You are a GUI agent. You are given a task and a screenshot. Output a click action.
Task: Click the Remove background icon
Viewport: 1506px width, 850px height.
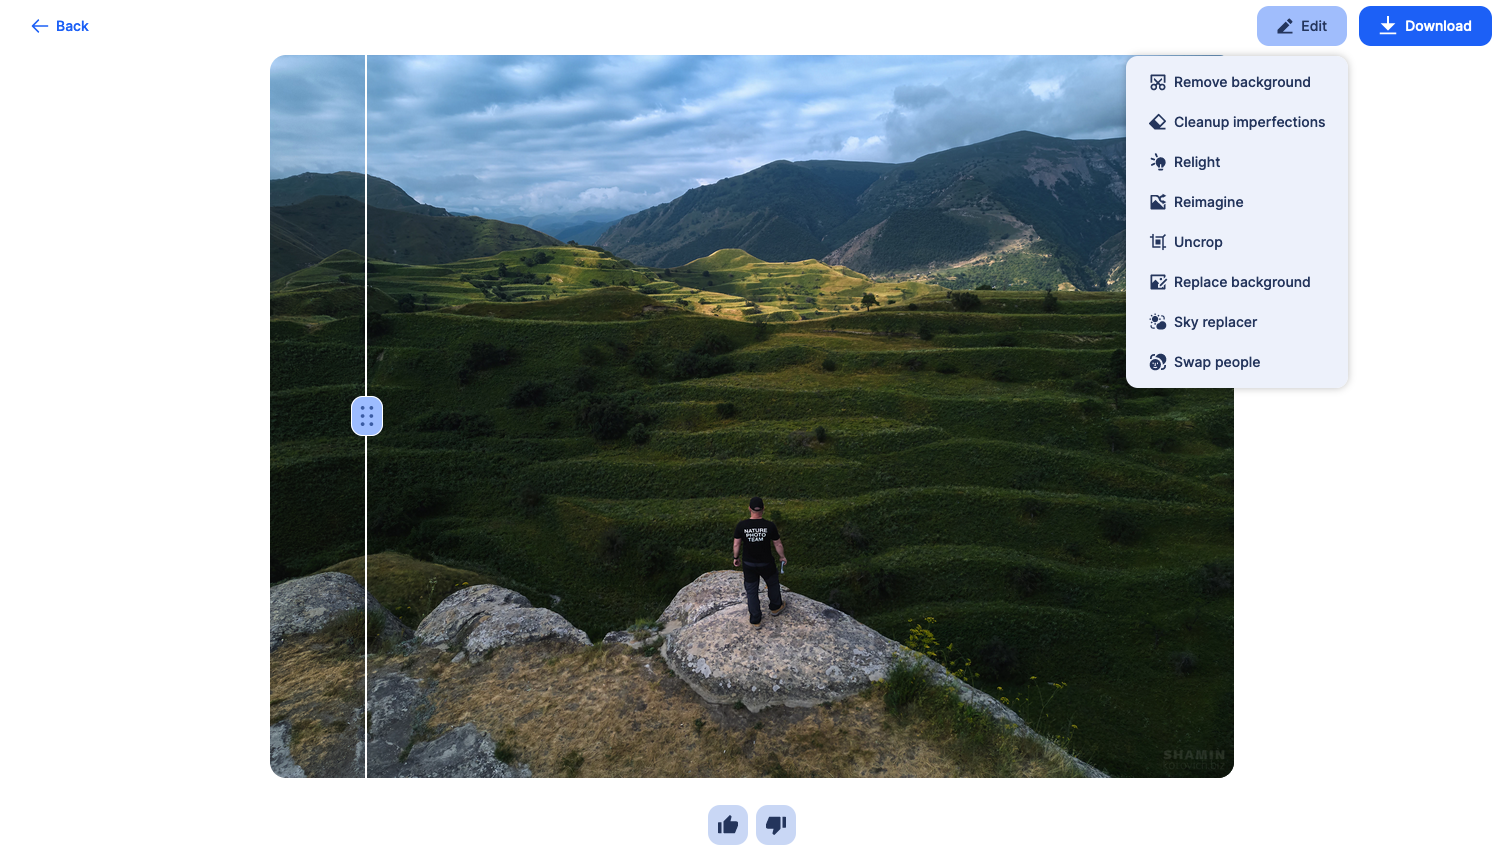1157,82
